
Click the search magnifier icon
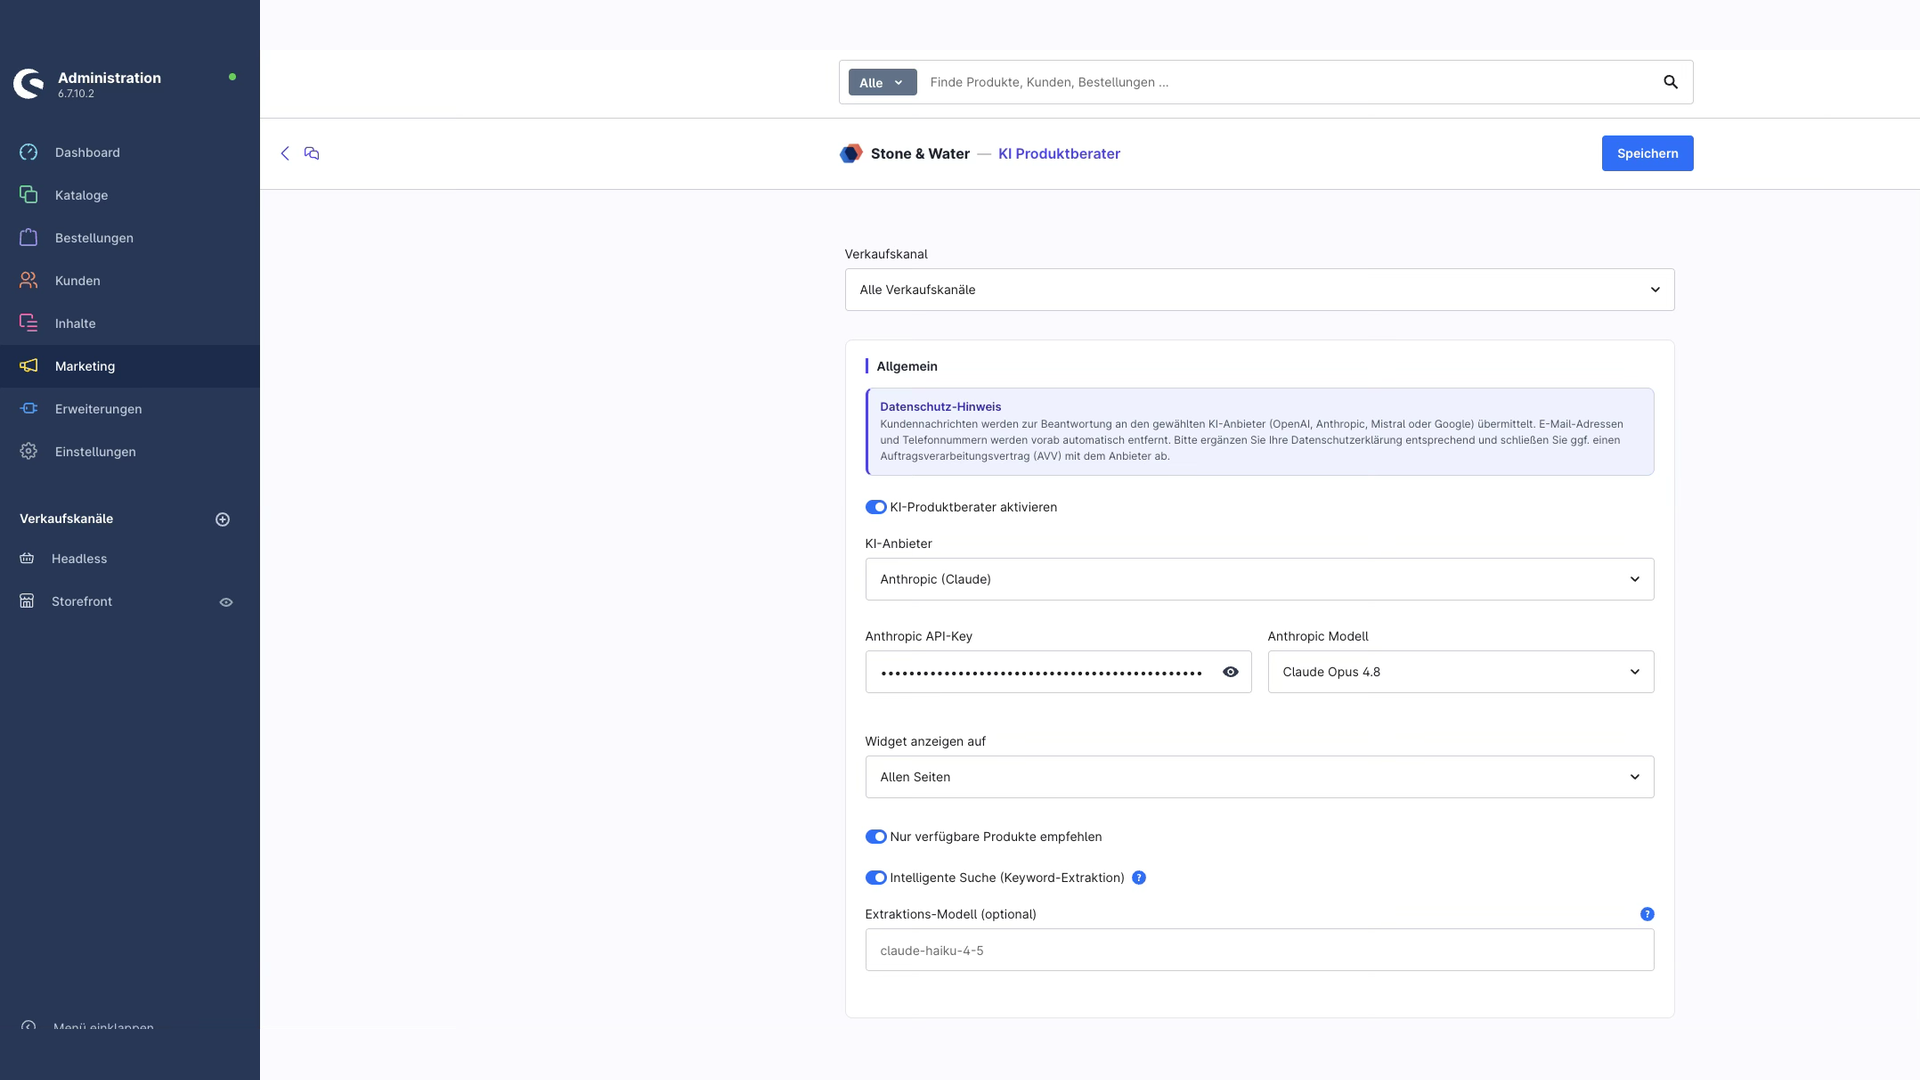click(1670, 82)
